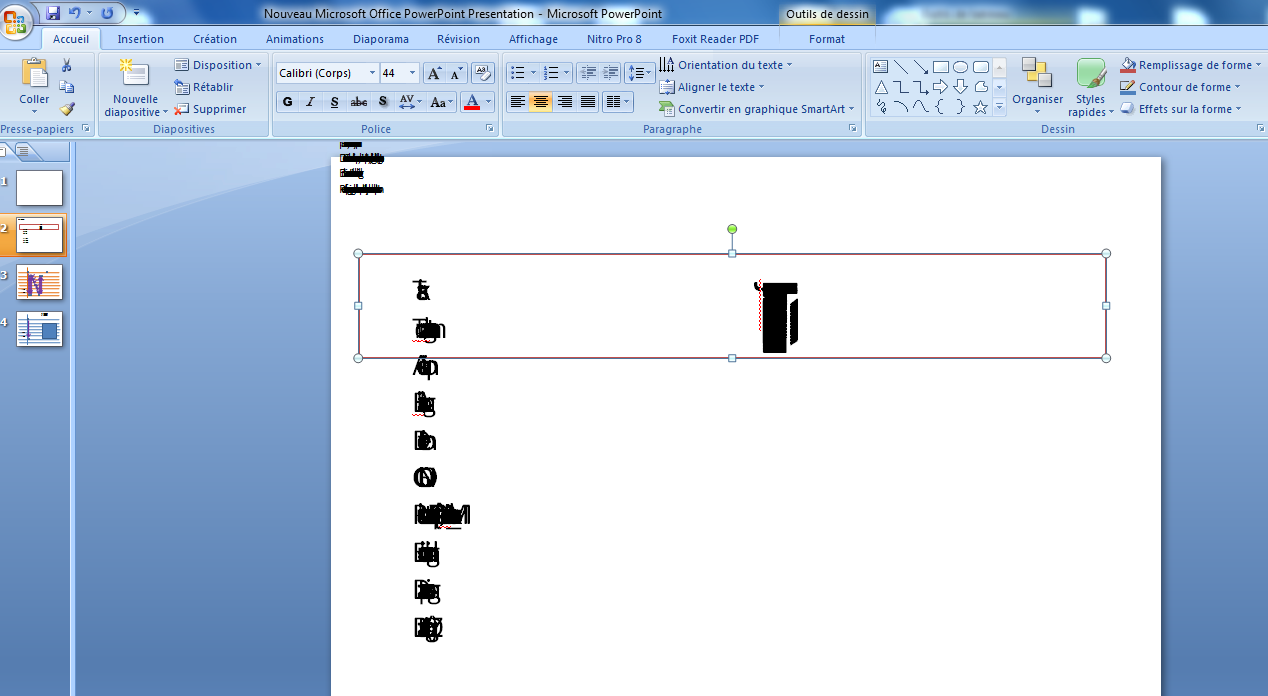Viewport: 1268px width, 696px height.
Task: Pick the straight line shape
Action: pyautogui.click(x=901, y=67)
